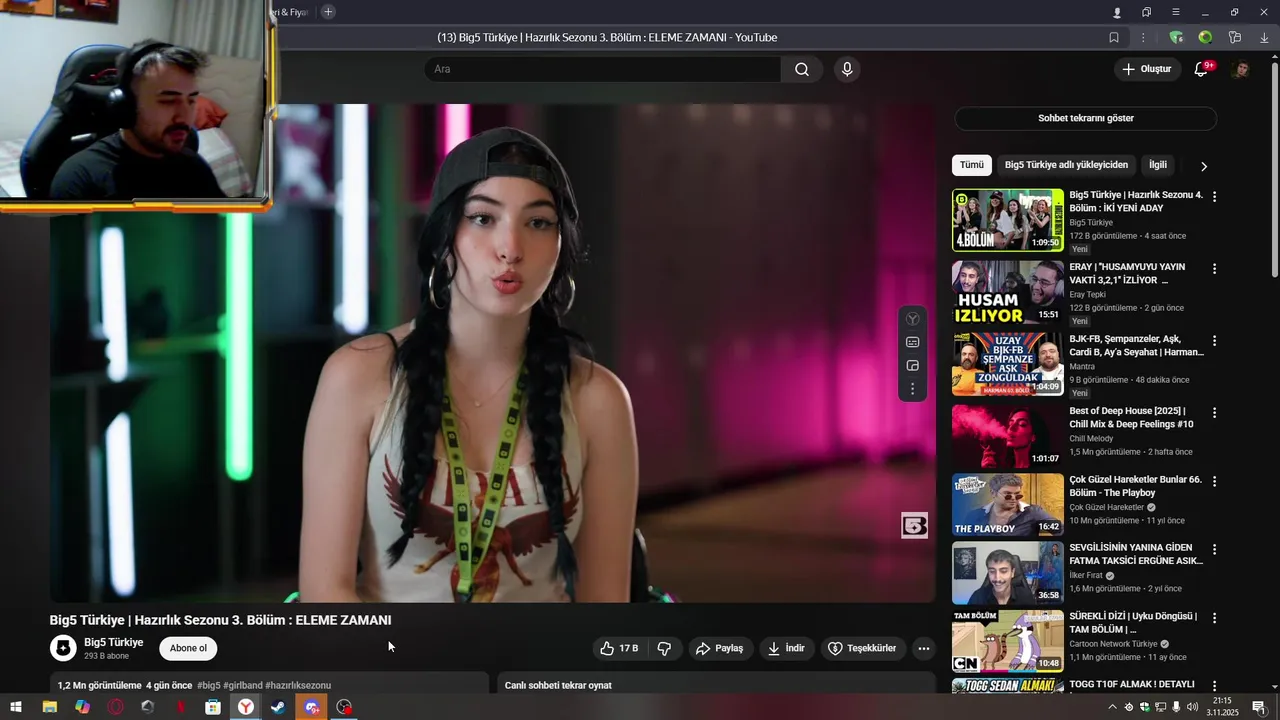The width and height of the screenshot is (1280, 720).
Task: Click the green round eye extension icon
Action: click(1205, 37)
